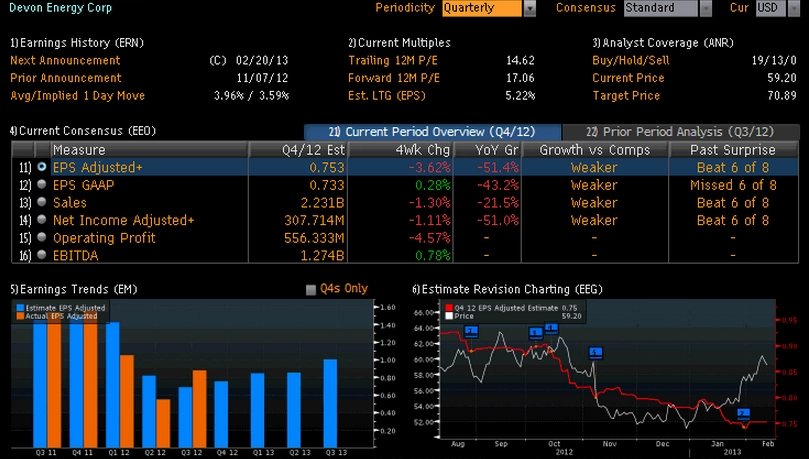Open the Cur currency dropdown arrow
This screenshot has height=459, width=809.
click(x=794, y=8)
